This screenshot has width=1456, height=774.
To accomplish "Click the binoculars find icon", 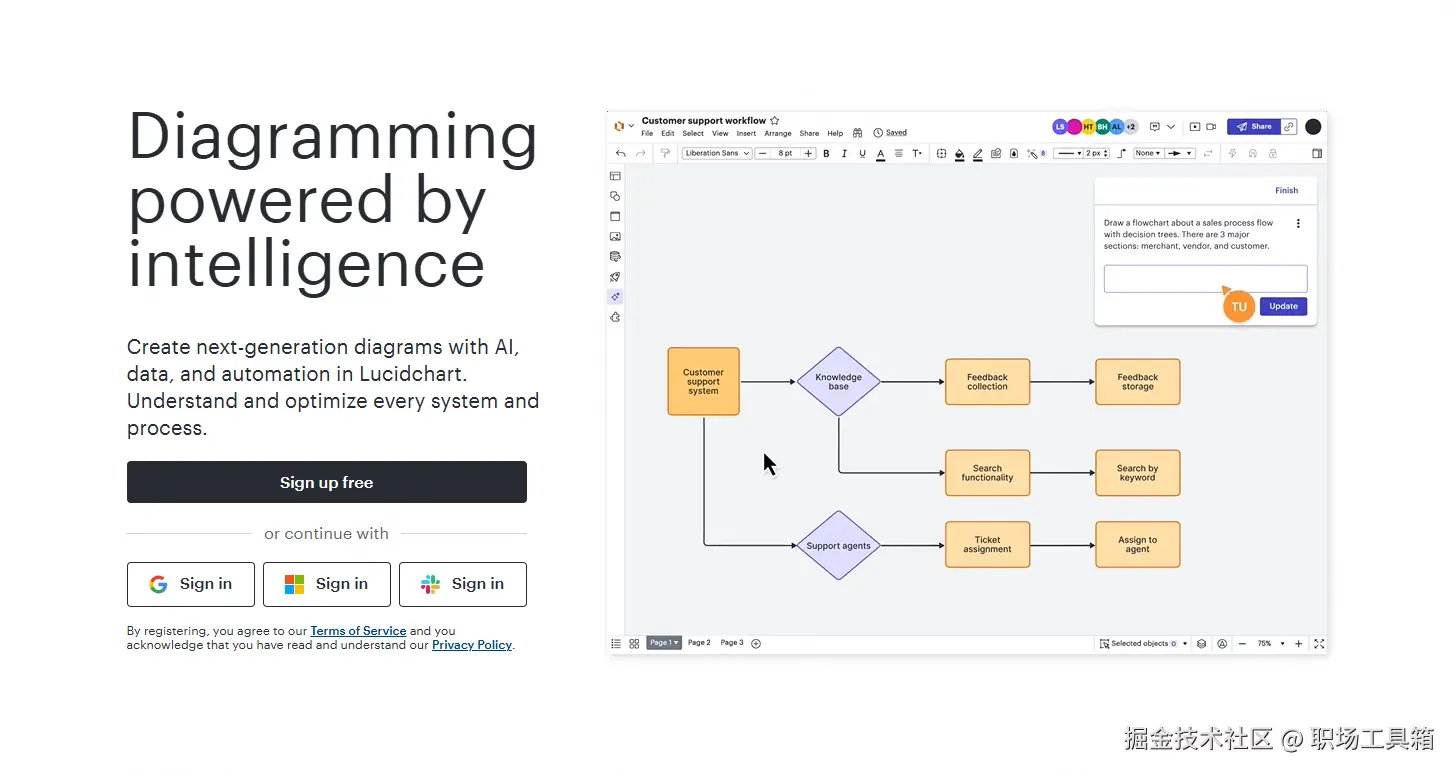I will tap(858, 133).
